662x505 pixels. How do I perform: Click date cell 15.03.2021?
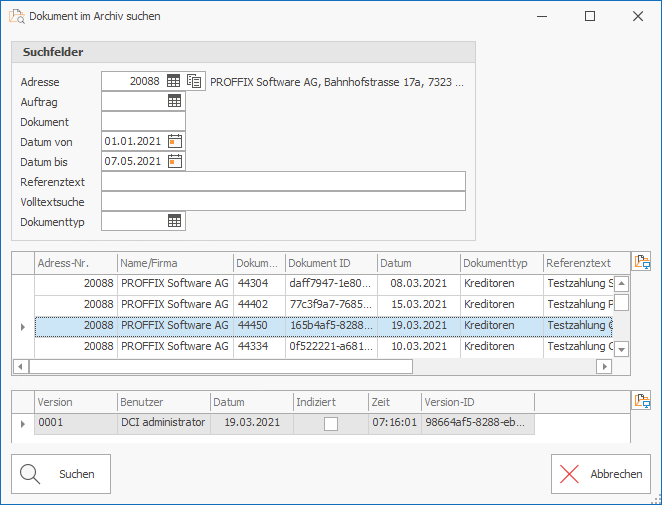(x=418, y=304)
